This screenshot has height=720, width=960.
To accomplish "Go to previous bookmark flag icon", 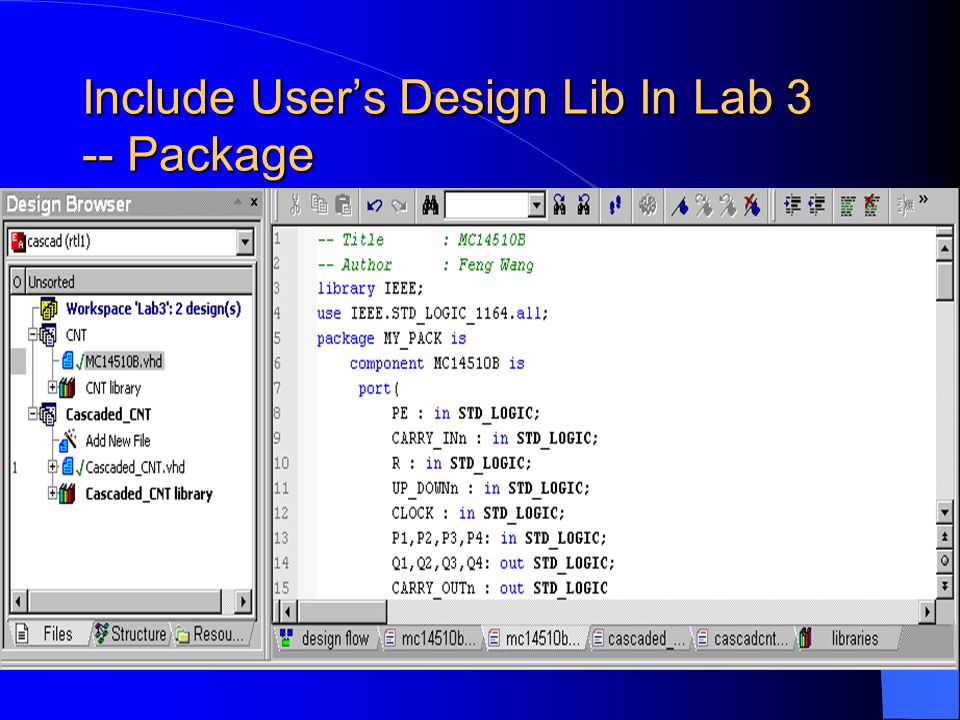I will click(728, 206).
